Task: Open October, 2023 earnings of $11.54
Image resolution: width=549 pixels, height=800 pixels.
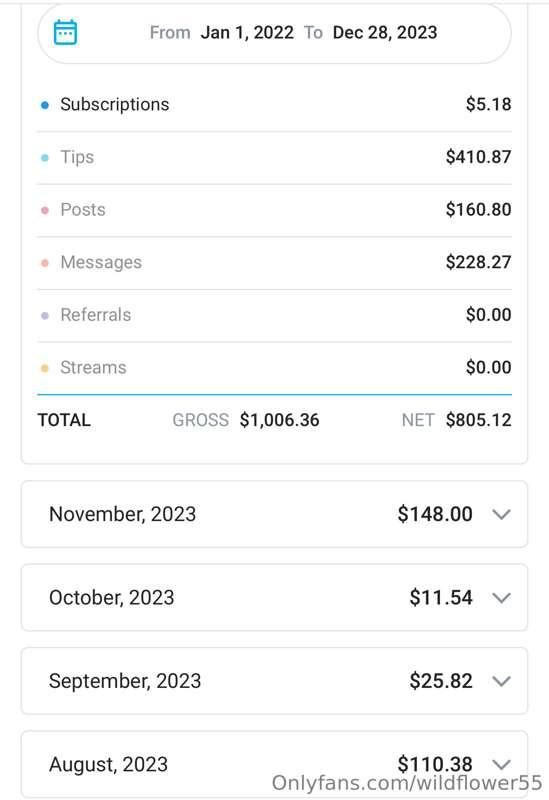Action: [x=274, y=597]
